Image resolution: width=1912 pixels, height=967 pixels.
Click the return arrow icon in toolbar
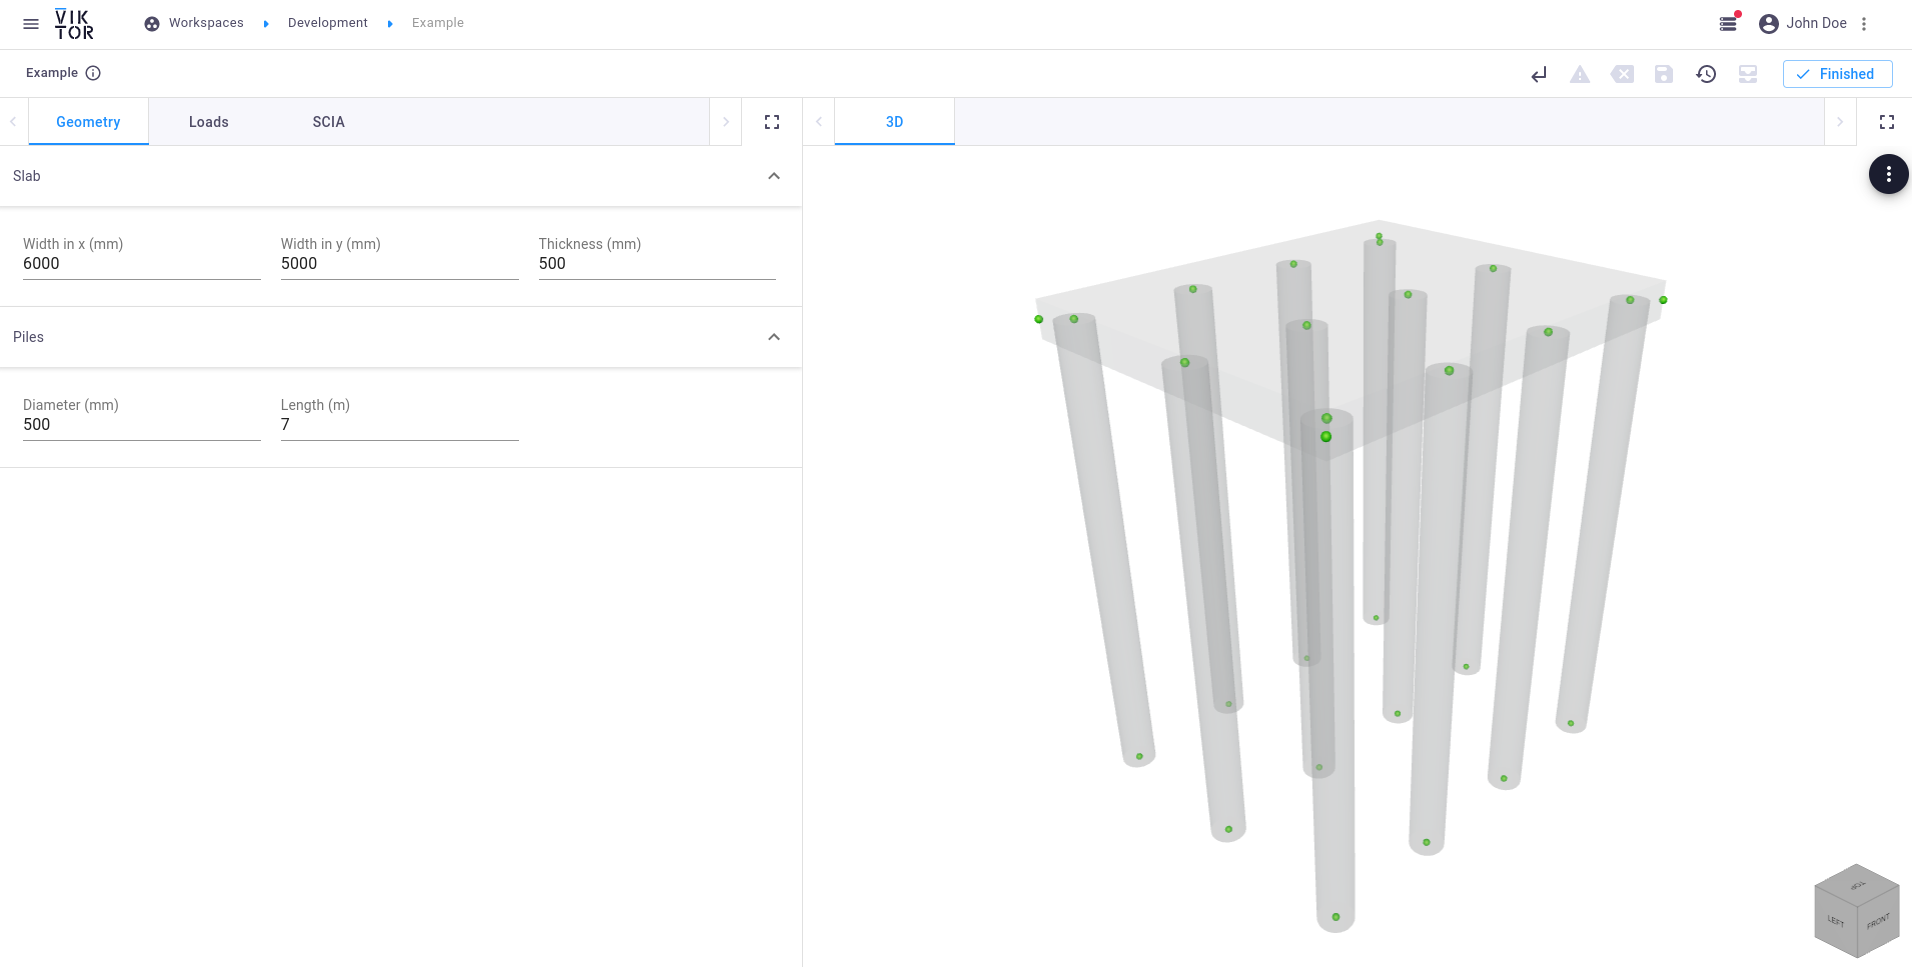tap(1539, 74)
